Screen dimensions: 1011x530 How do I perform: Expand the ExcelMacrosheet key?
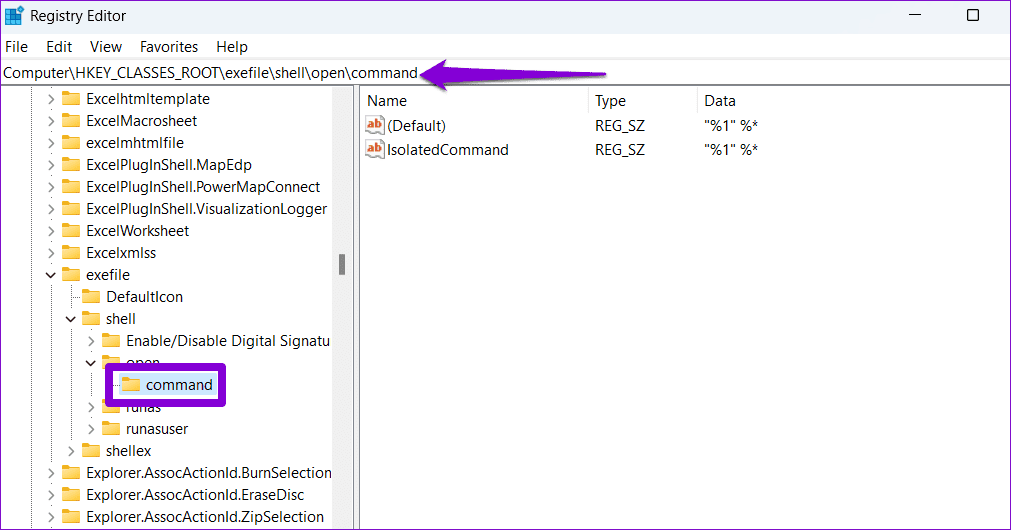point(51,121)
